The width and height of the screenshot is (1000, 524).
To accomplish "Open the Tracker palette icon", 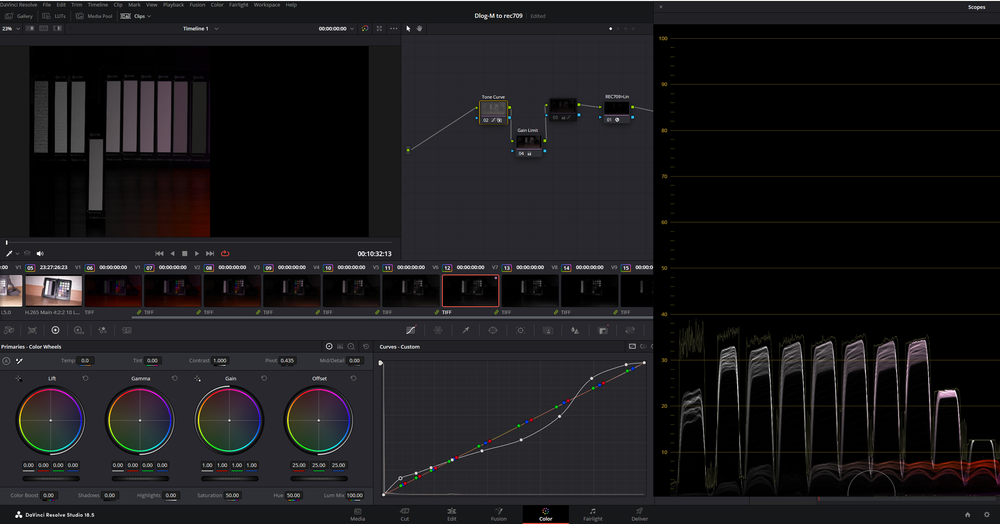I will 520,330.
